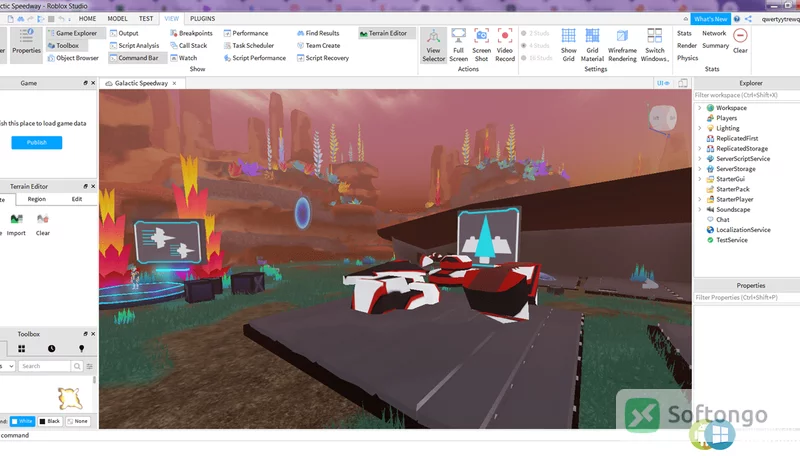
Task: Click the Publish button in Game panel
Action: click(x=37, y=142)
